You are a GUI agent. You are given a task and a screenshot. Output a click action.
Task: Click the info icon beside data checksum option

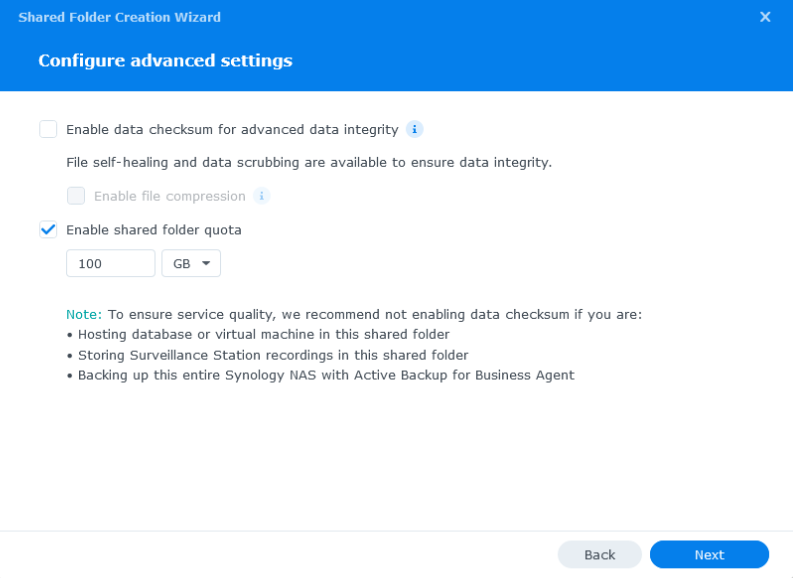(414, 129)
